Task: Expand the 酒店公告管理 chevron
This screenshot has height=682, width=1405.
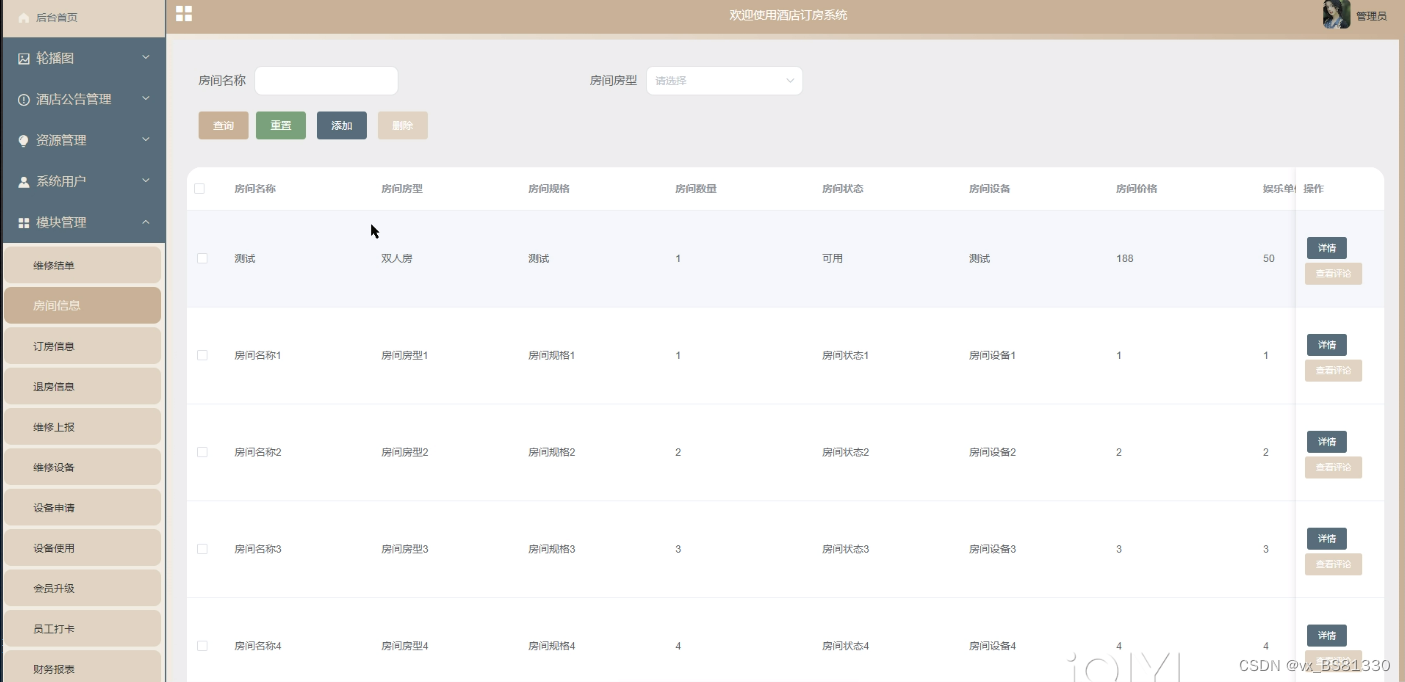Action: (145, 98)
